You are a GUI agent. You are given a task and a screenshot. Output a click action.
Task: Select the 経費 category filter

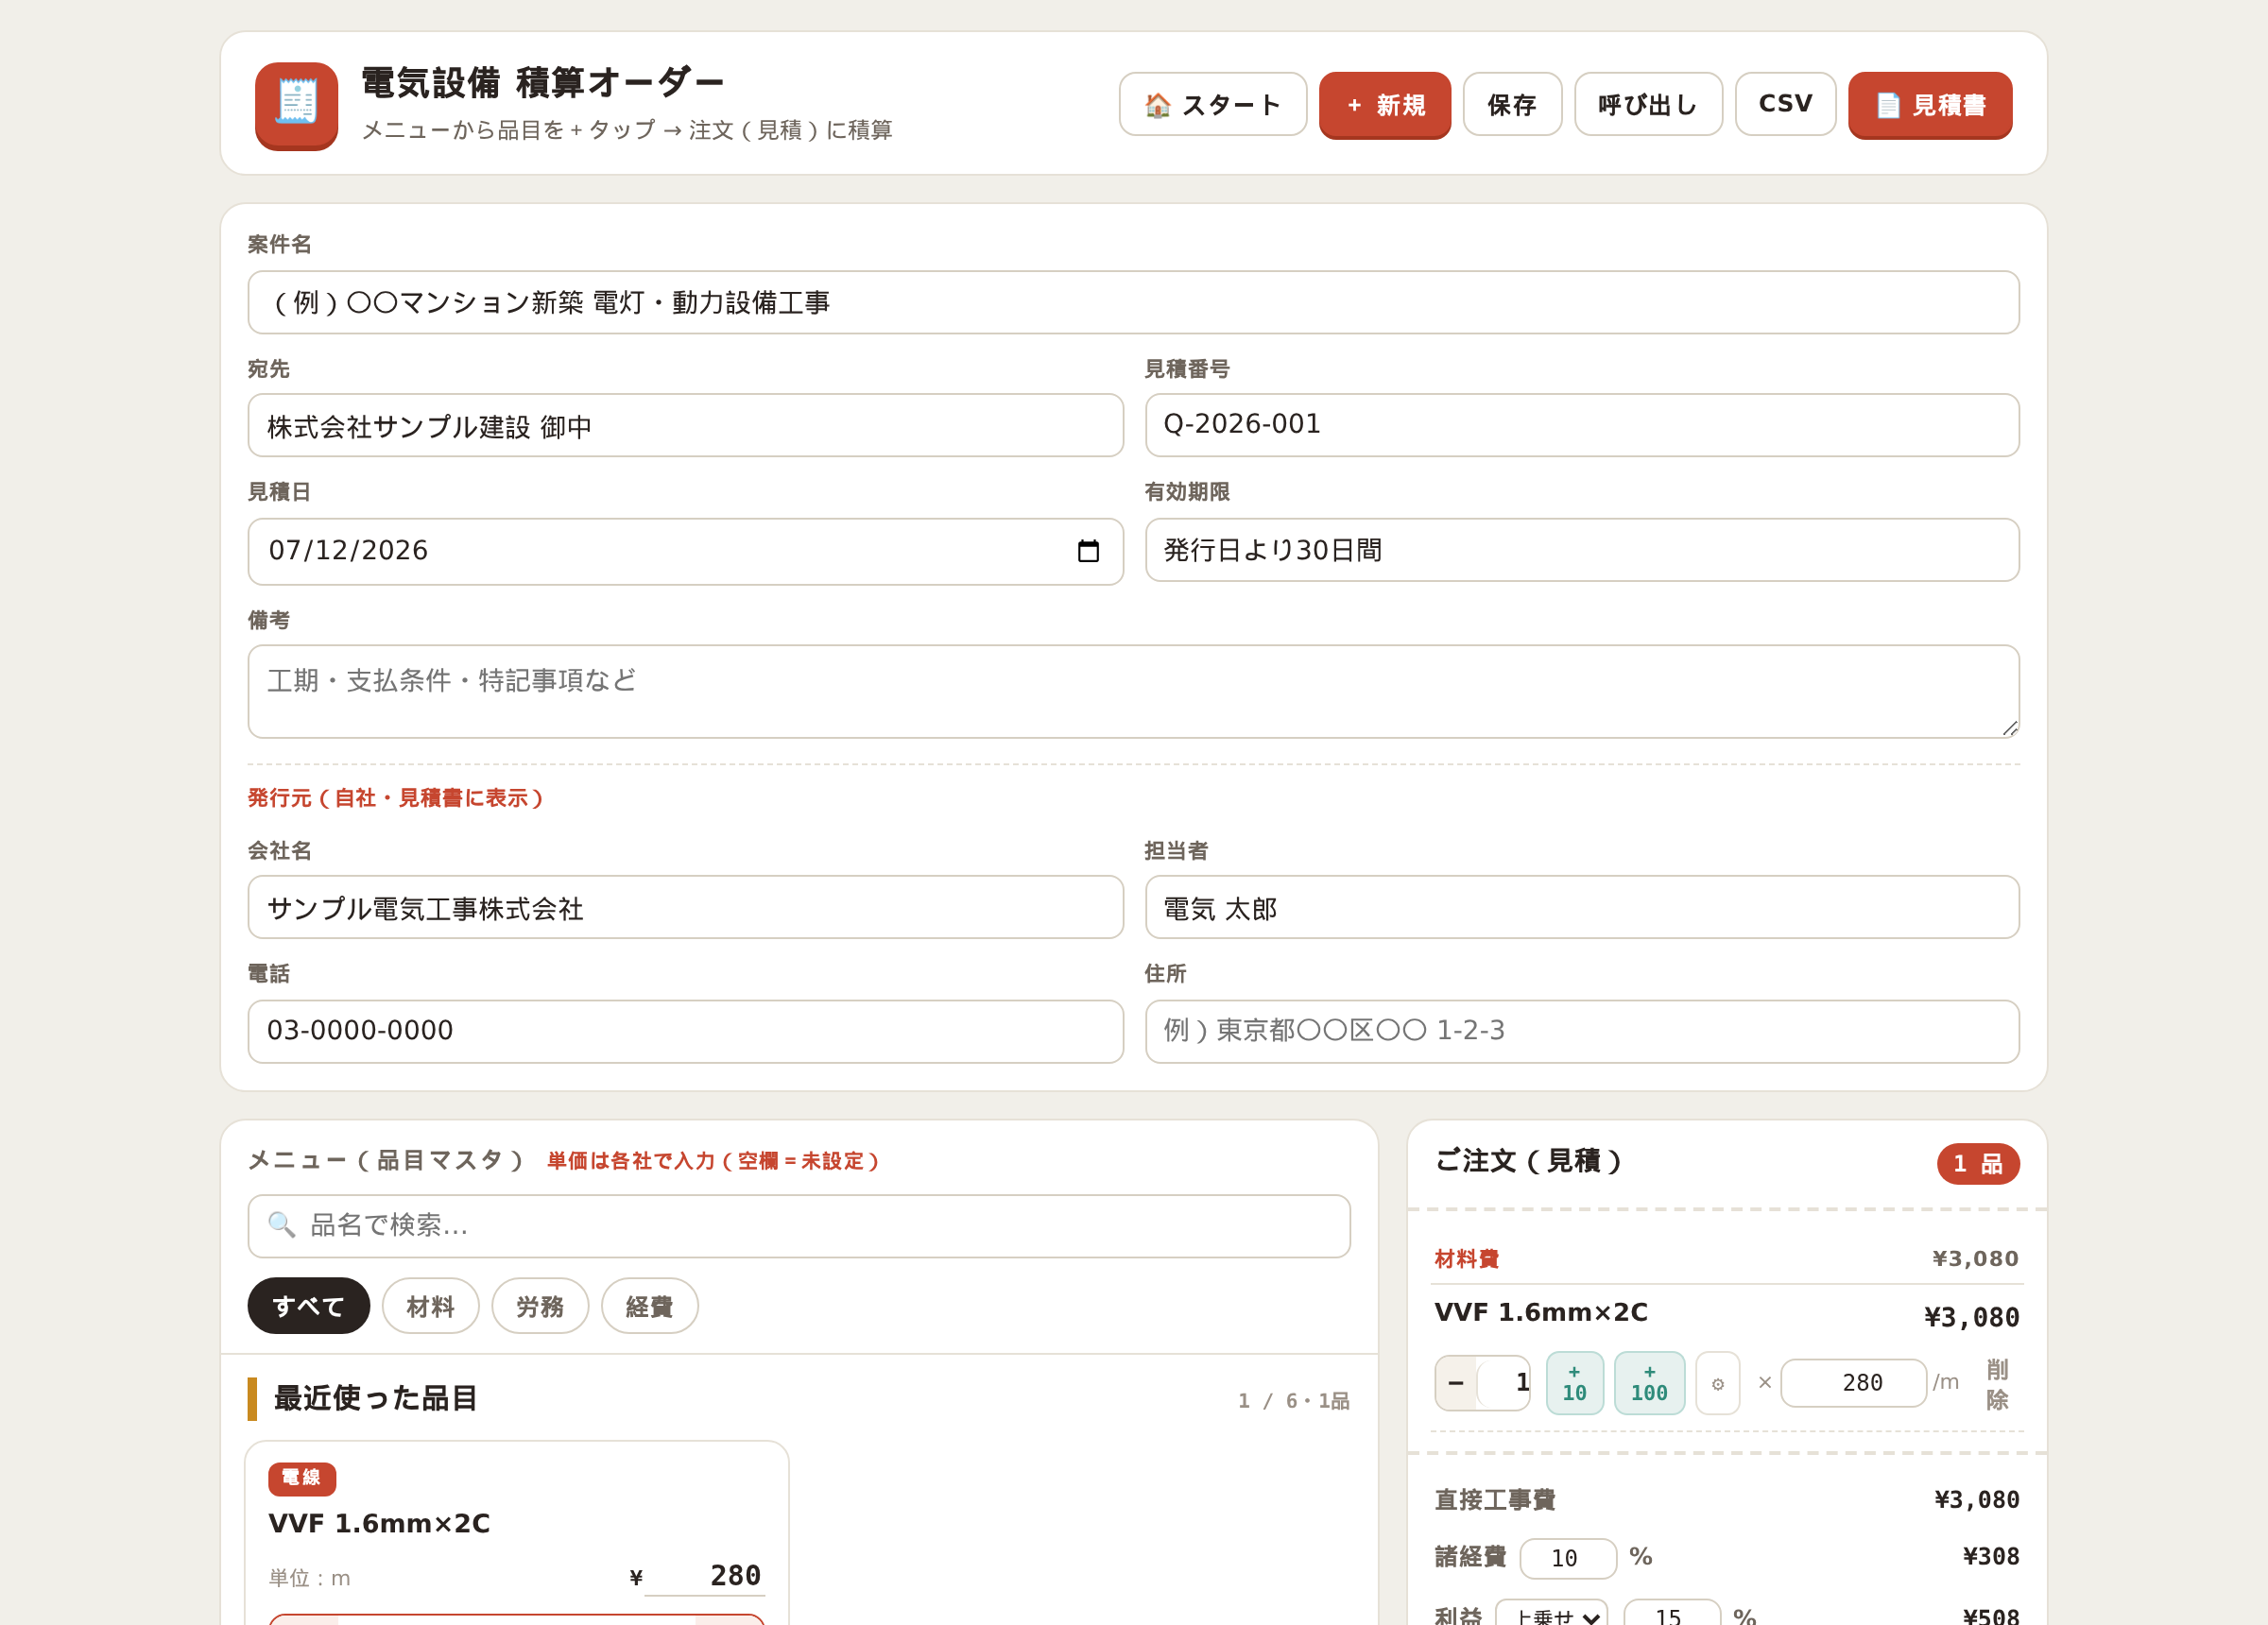(x=649, y=1305)
